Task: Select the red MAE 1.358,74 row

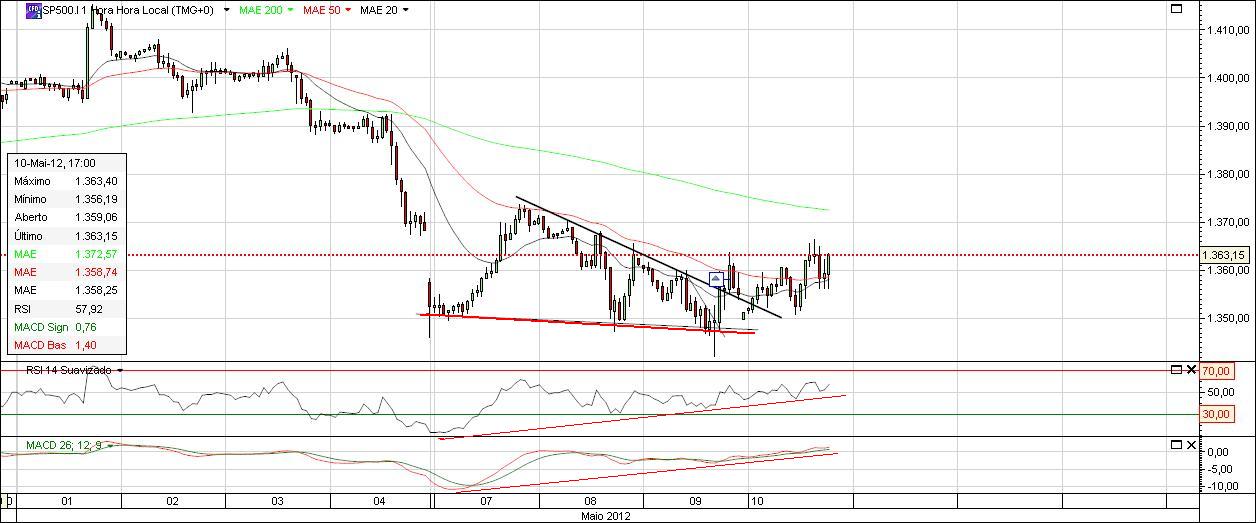Action: click(x=67, y=272)
